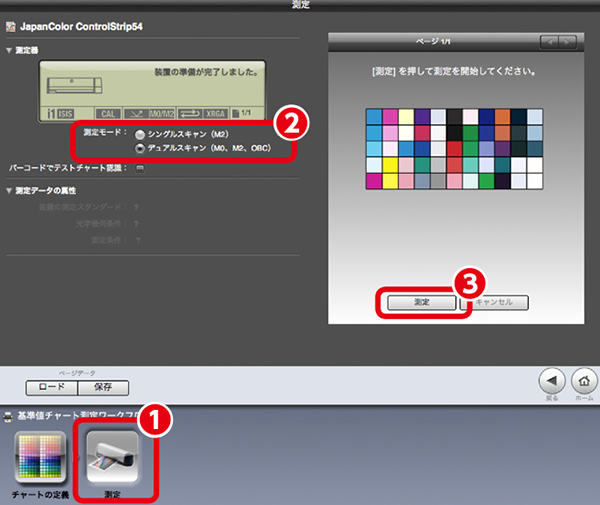600x505 pixels.
Task: Go to next page arrow in page header
Action: (568, 42)
